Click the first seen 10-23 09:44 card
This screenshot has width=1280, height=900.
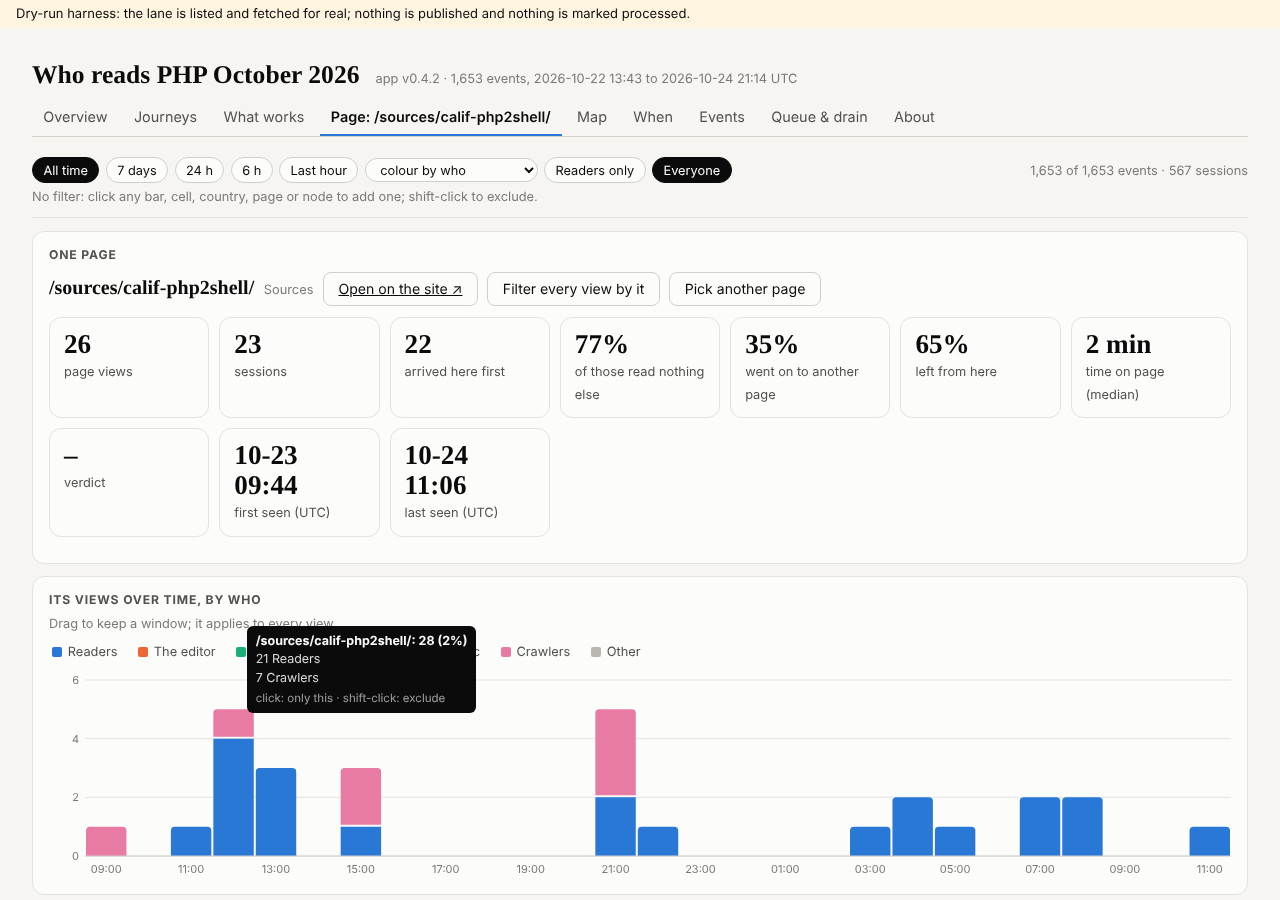[299, 482]
